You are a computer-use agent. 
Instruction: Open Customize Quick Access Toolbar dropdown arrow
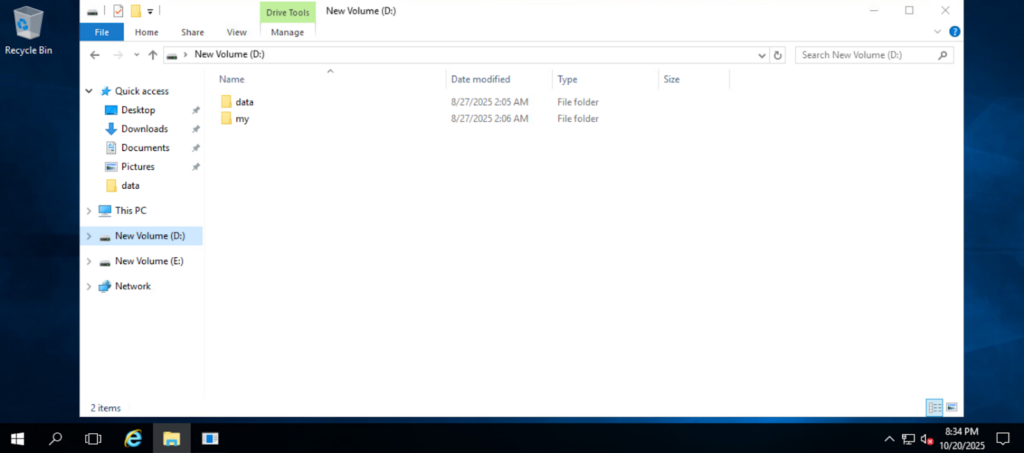(150, 11)
